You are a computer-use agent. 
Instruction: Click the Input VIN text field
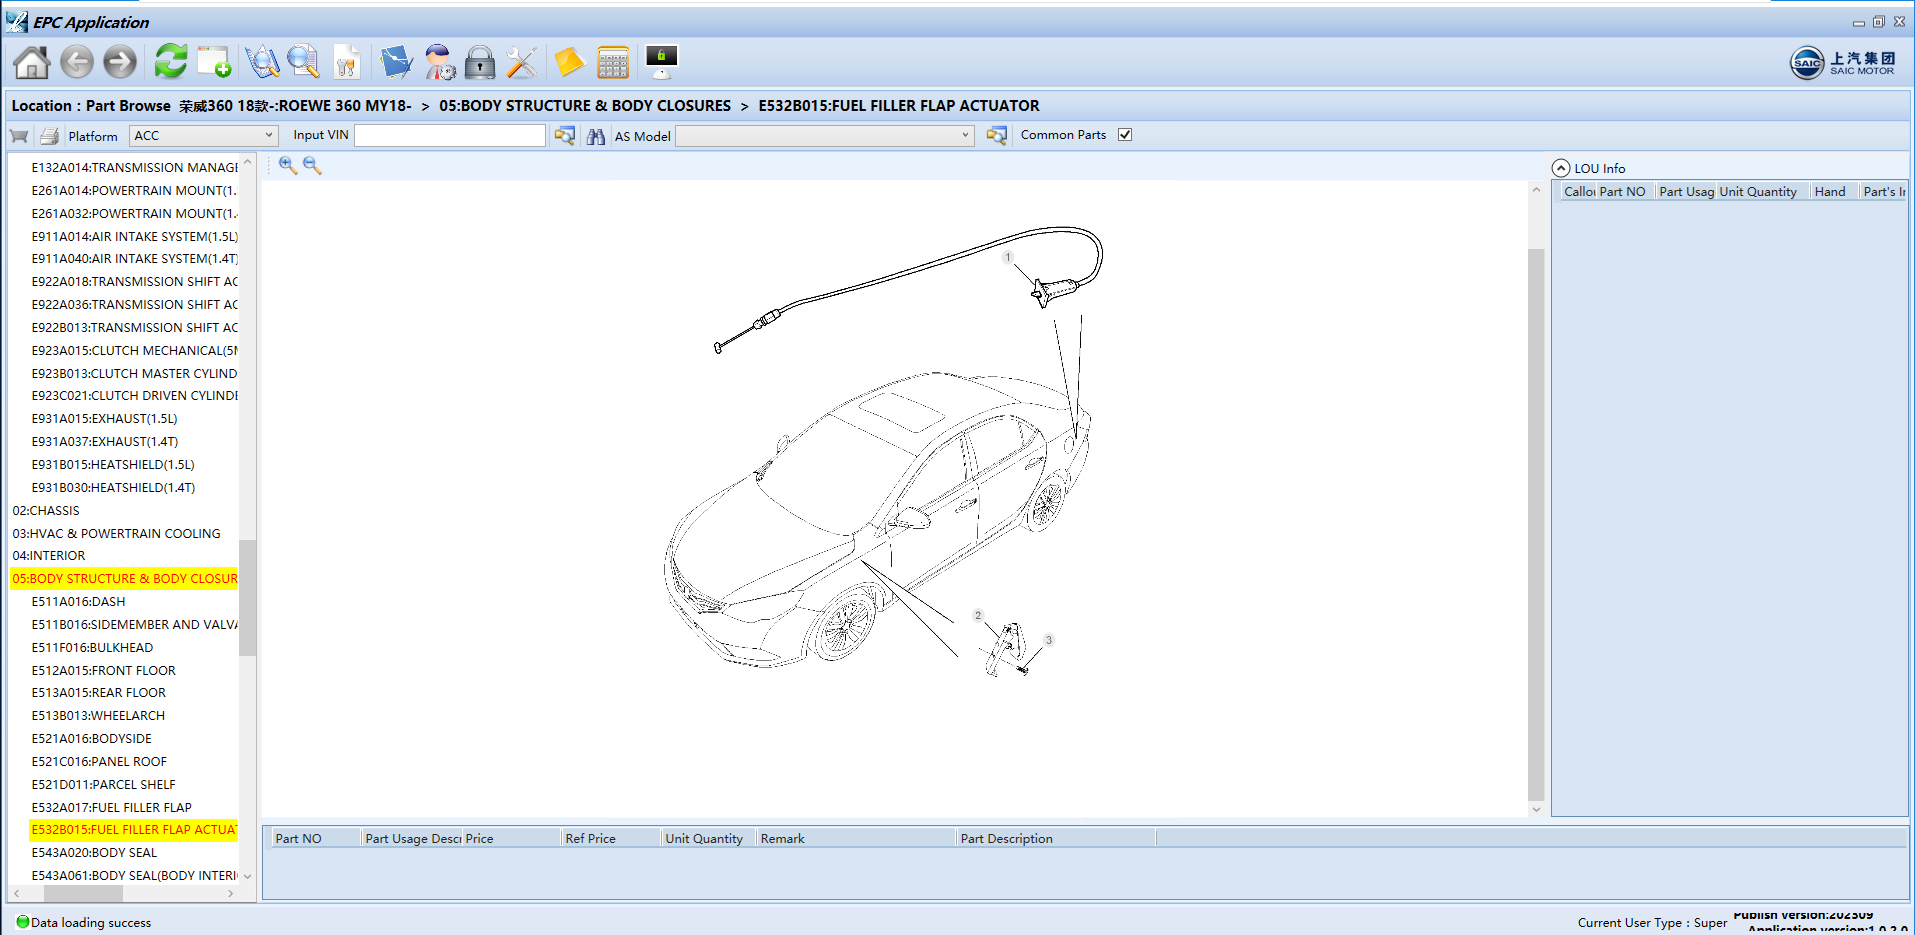tap(450, 136)
